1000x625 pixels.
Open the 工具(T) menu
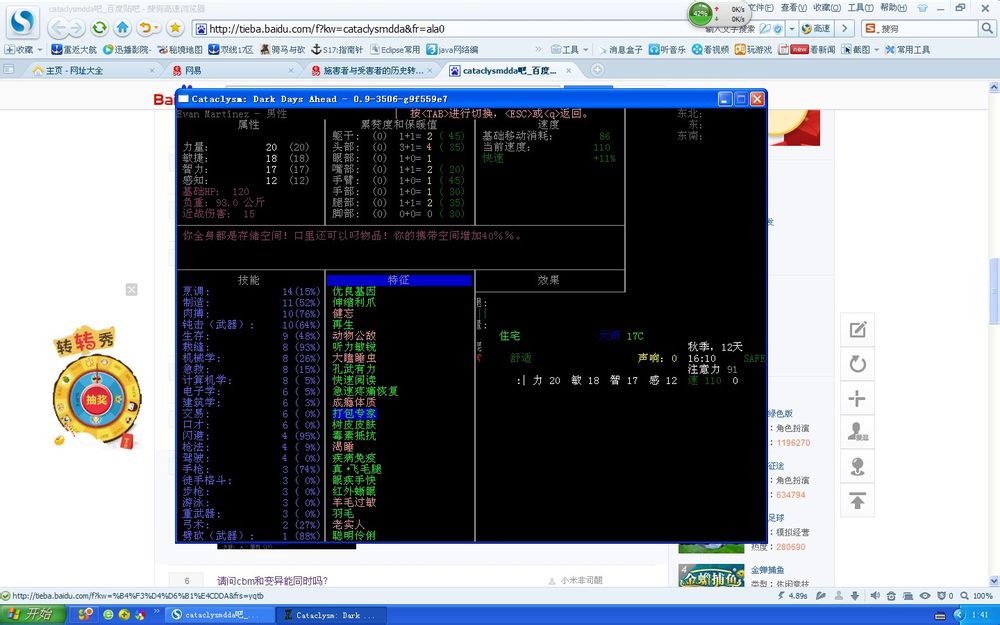tap(860, 8)
